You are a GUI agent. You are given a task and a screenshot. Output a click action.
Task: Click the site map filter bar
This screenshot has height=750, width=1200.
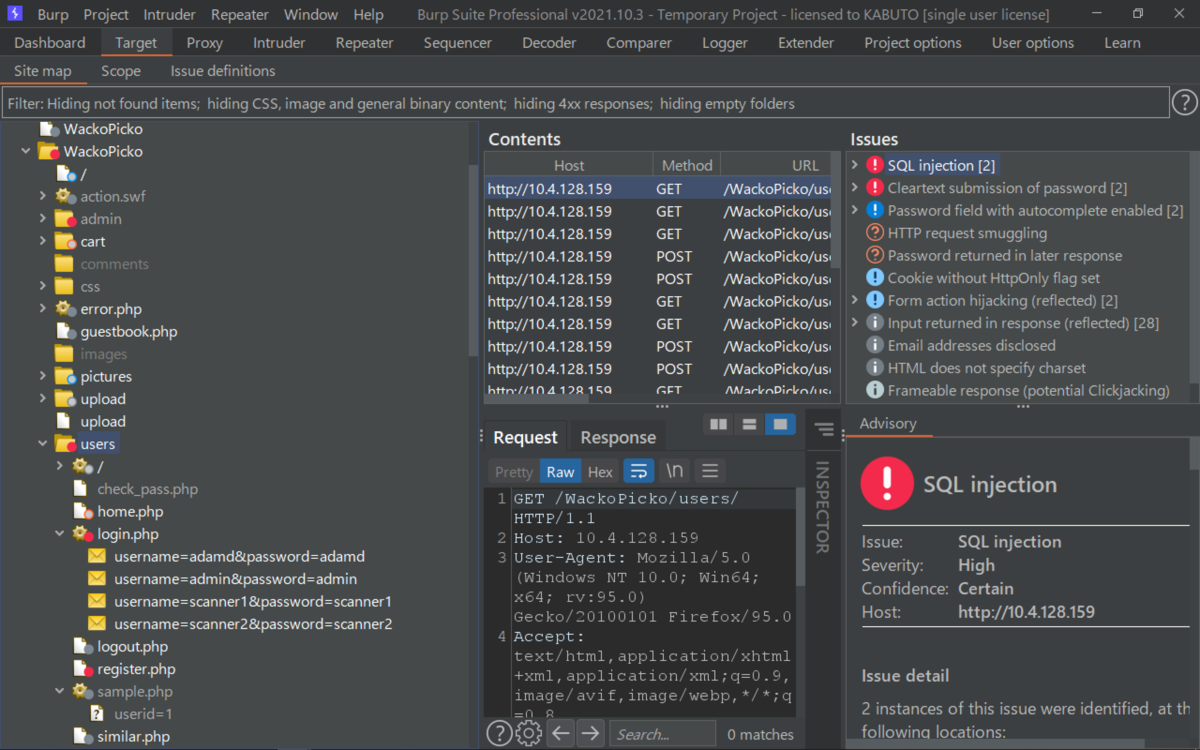pyautogui.click(x=586, y=103)
